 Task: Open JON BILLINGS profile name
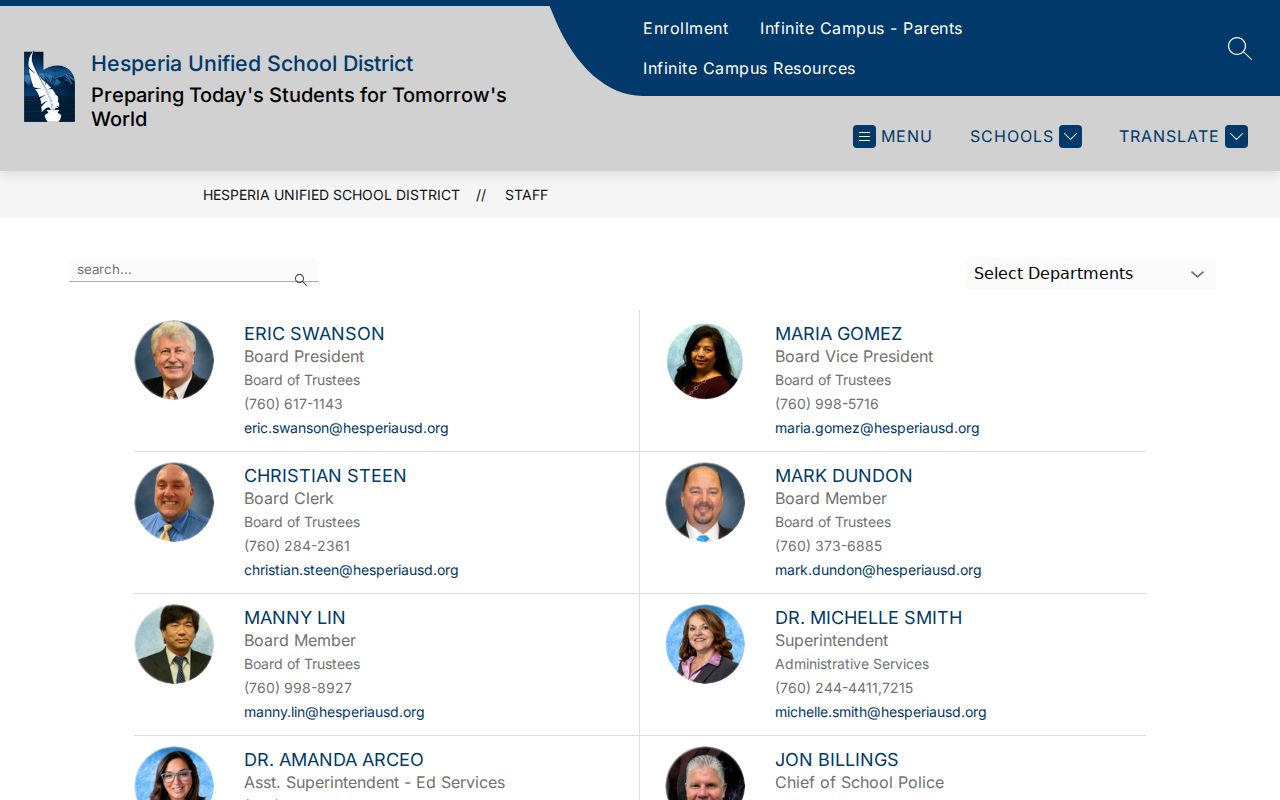coord(837,760)
